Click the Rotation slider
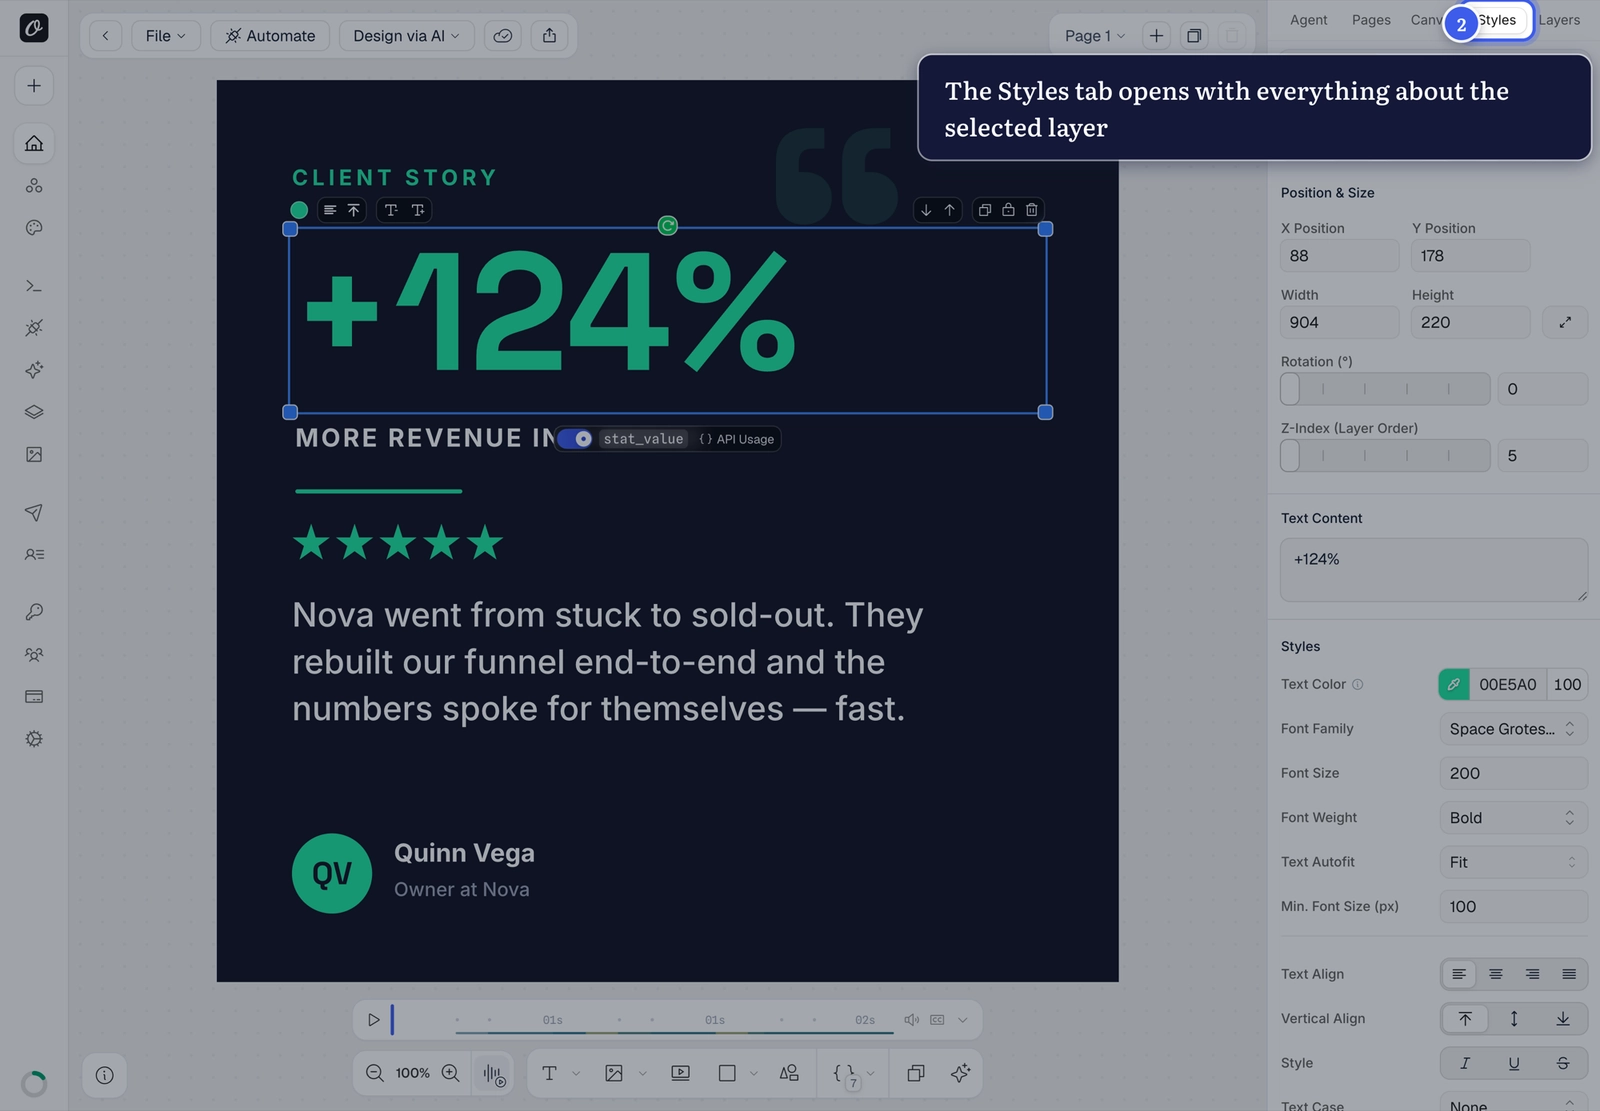Image resolution: width=1600 pixels, height=1111 pixels. click(1385, 389)
